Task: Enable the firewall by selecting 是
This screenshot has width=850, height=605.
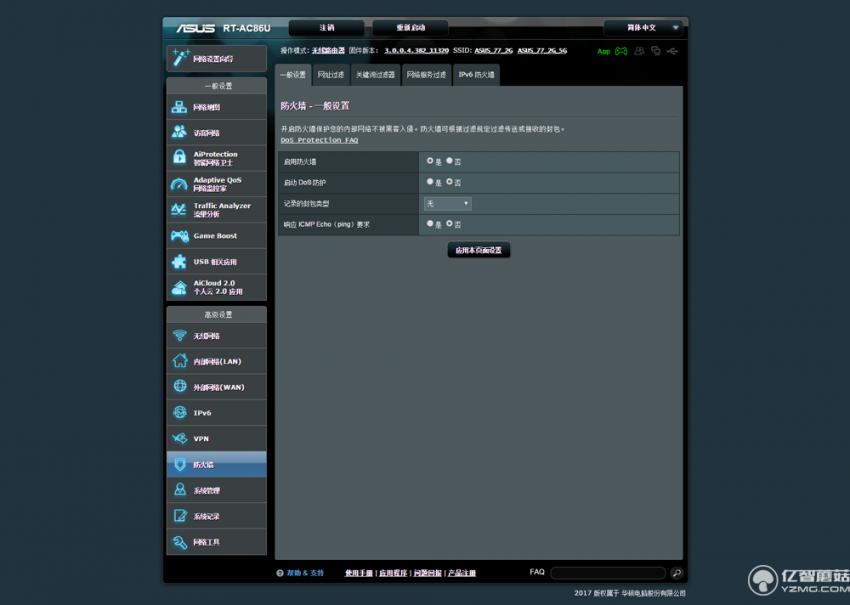Action: 429,161
